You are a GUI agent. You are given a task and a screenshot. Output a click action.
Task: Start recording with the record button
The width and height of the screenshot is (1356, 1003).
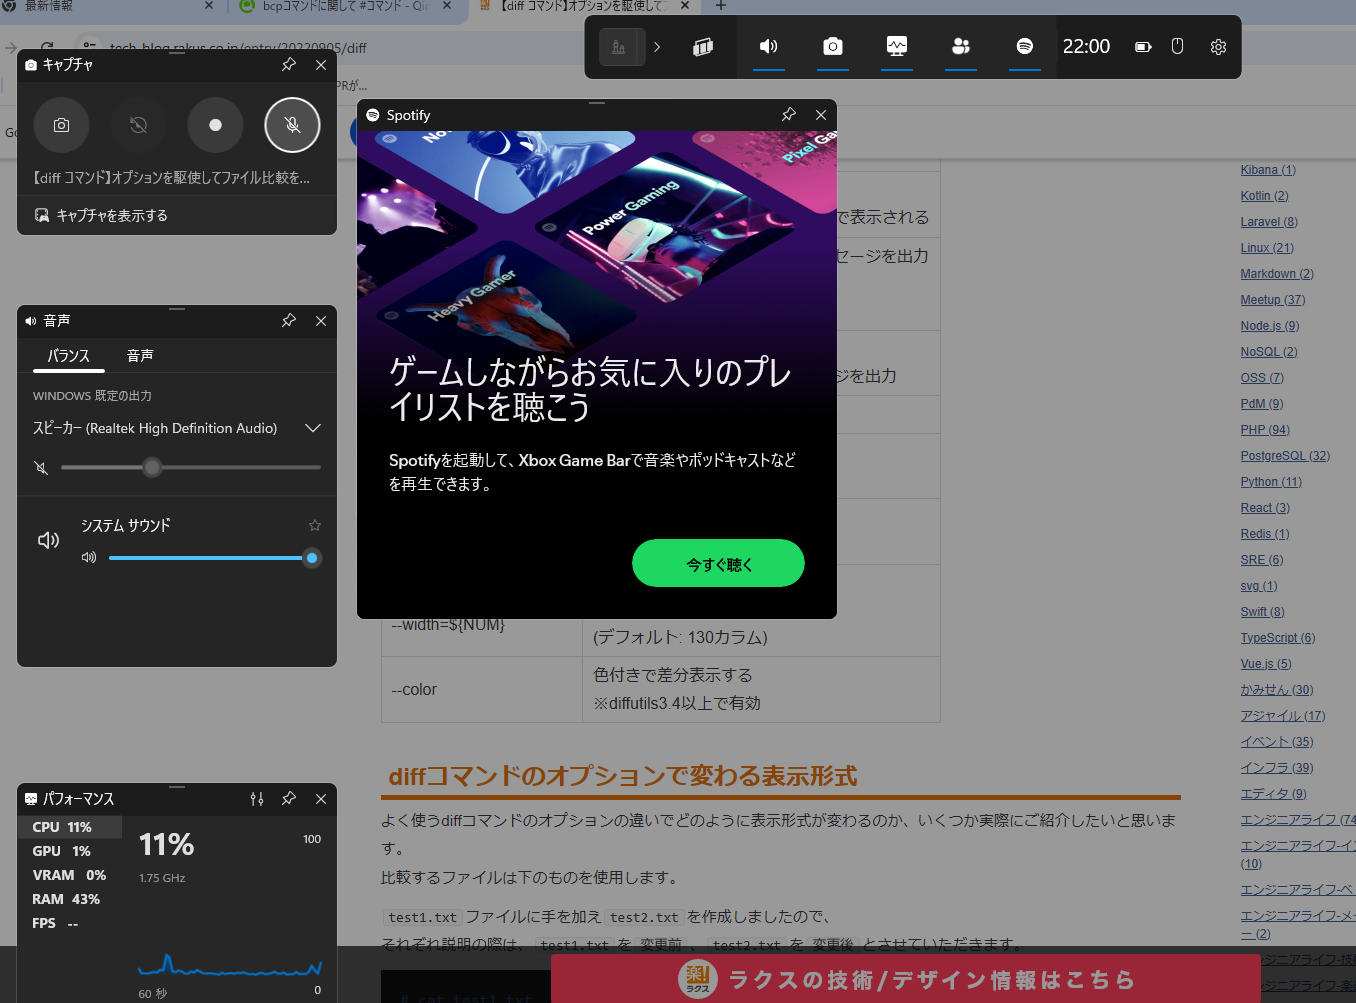pyautogui.click(x=215, y=125)
